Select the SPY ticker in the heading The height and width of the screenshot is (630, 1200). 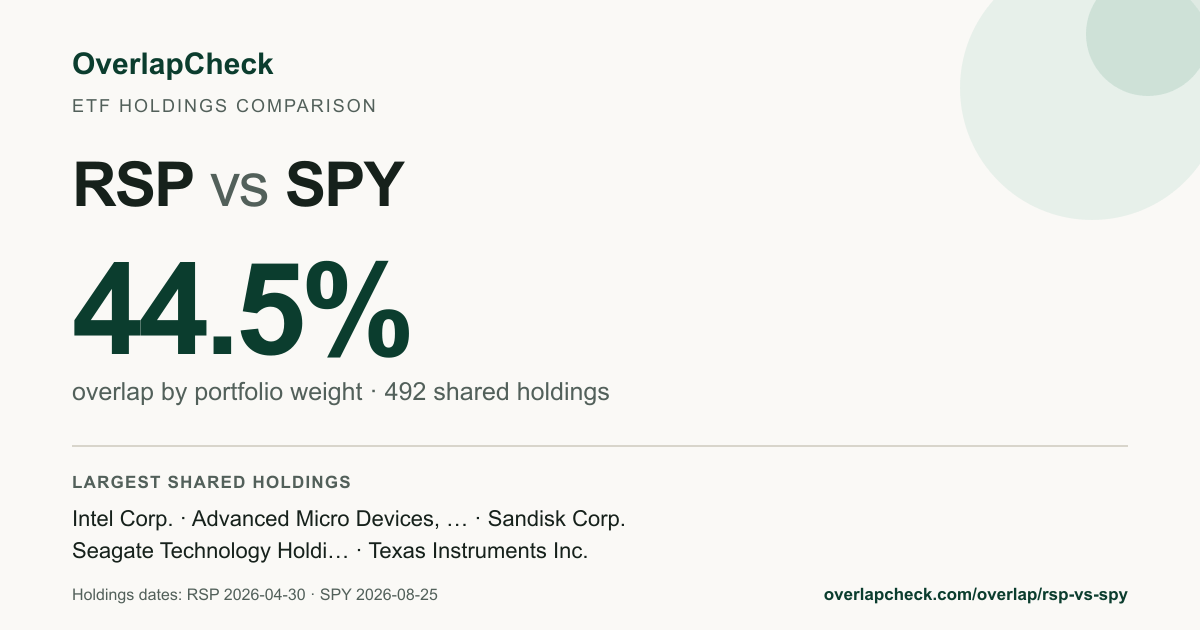pyautogui.click(x=345, y=185)
